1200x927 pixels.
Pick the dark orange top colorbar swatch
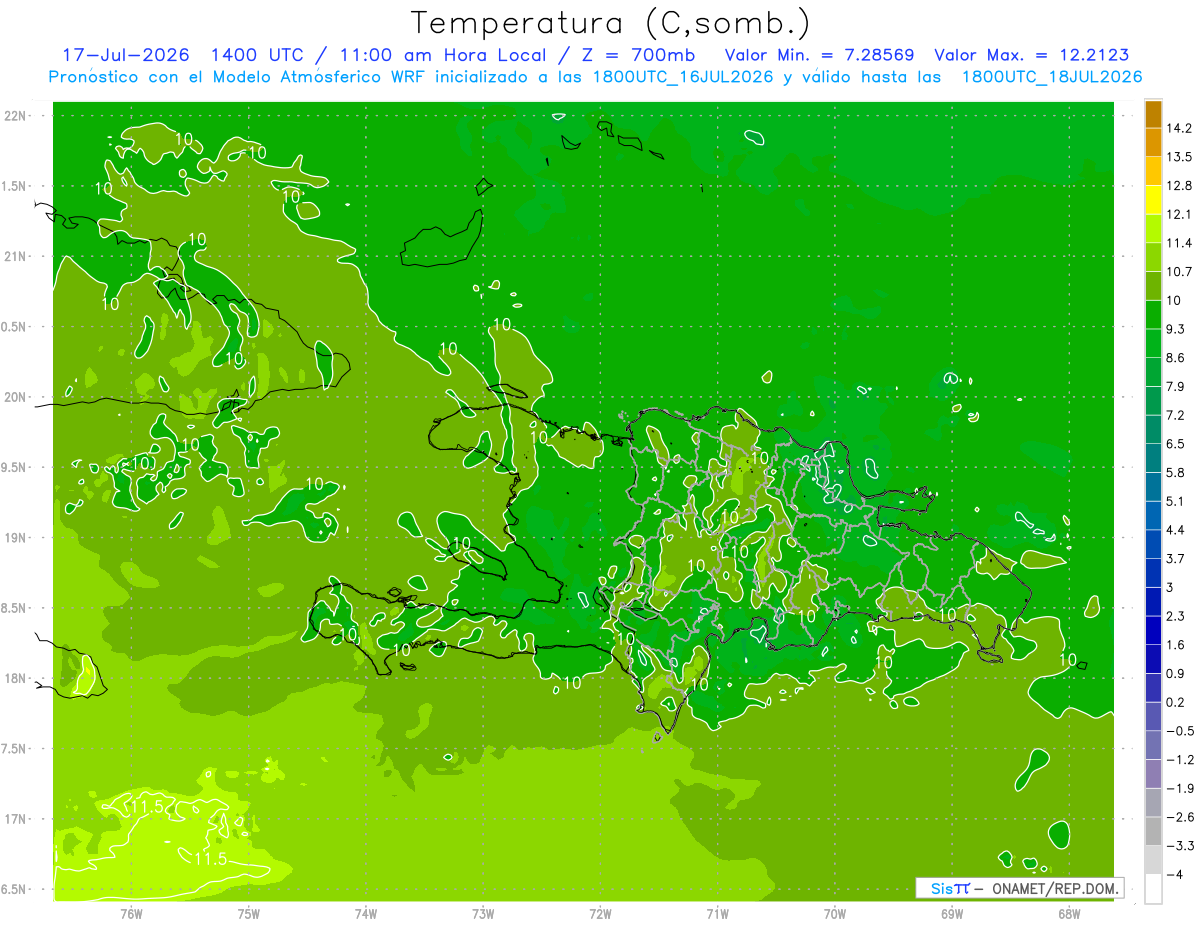point(1153,114)
